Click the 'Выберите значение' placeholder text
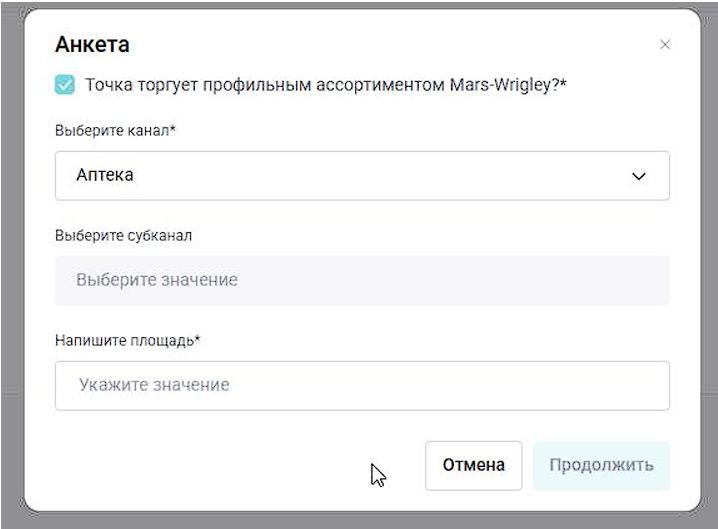Image resolution: width=718 pixels, height=529 pixels. pyautogui.click(x=157, y=280)
